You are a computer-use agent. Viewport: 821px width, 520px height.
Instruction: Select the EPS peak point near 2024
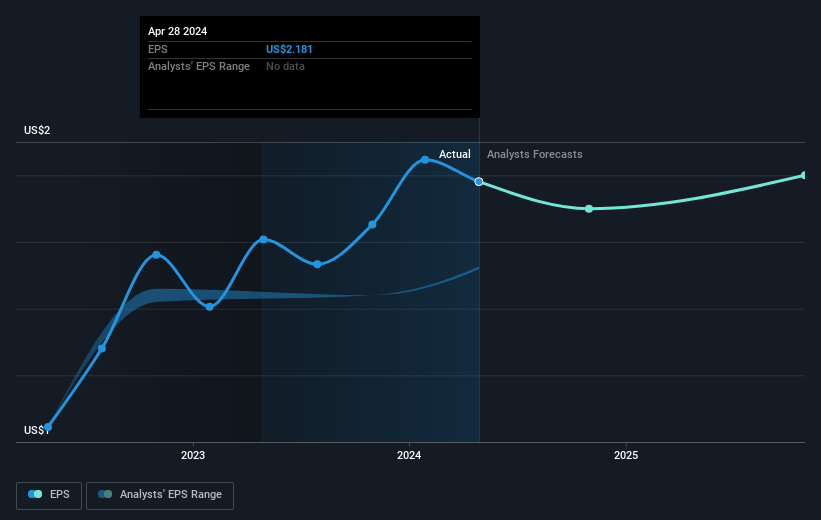tap(425, 160)
